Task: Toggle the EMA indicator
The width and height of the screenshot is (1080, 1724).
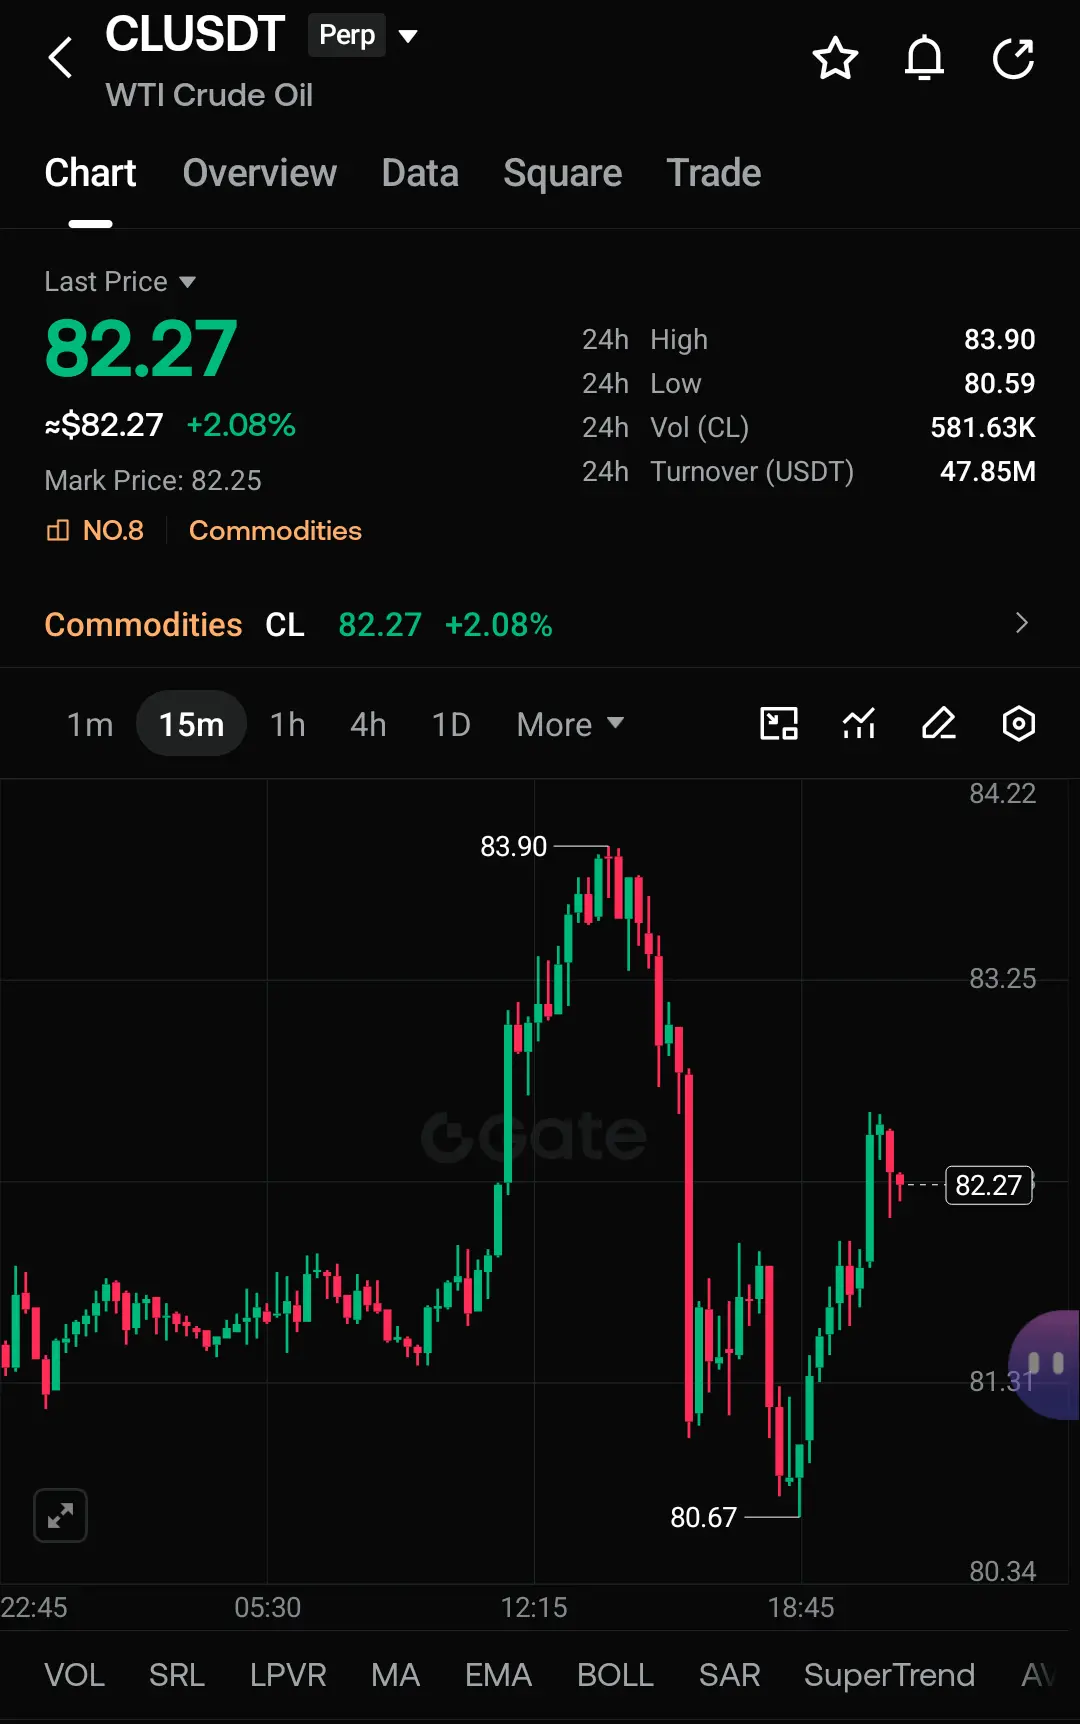Action: point(498,1675)
